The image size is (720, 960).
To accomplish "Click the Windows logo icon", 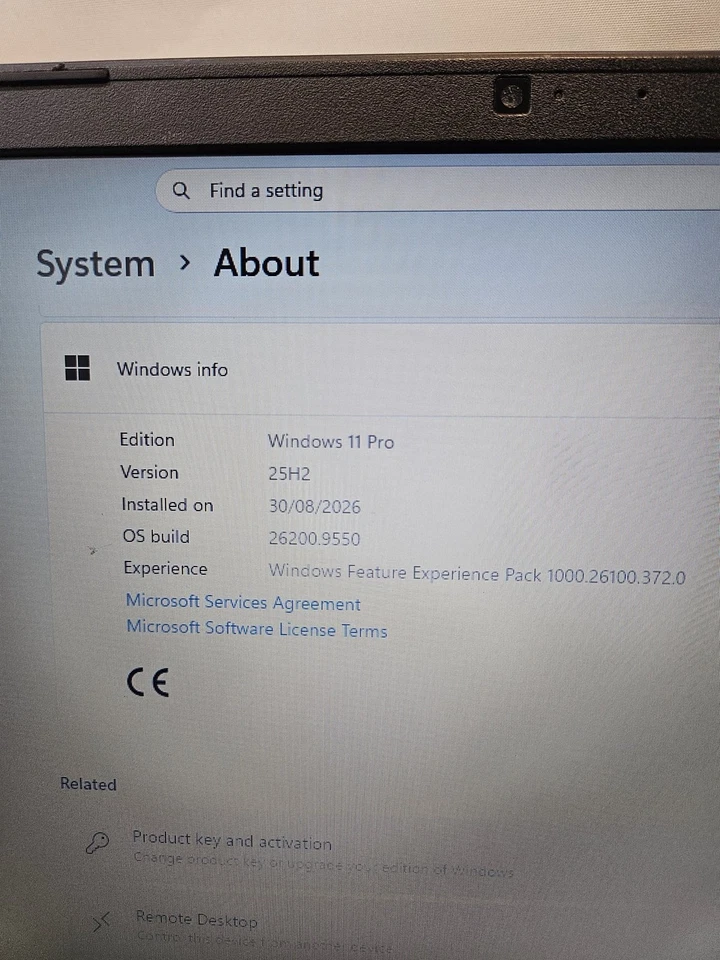I will (x=78, y=368).
